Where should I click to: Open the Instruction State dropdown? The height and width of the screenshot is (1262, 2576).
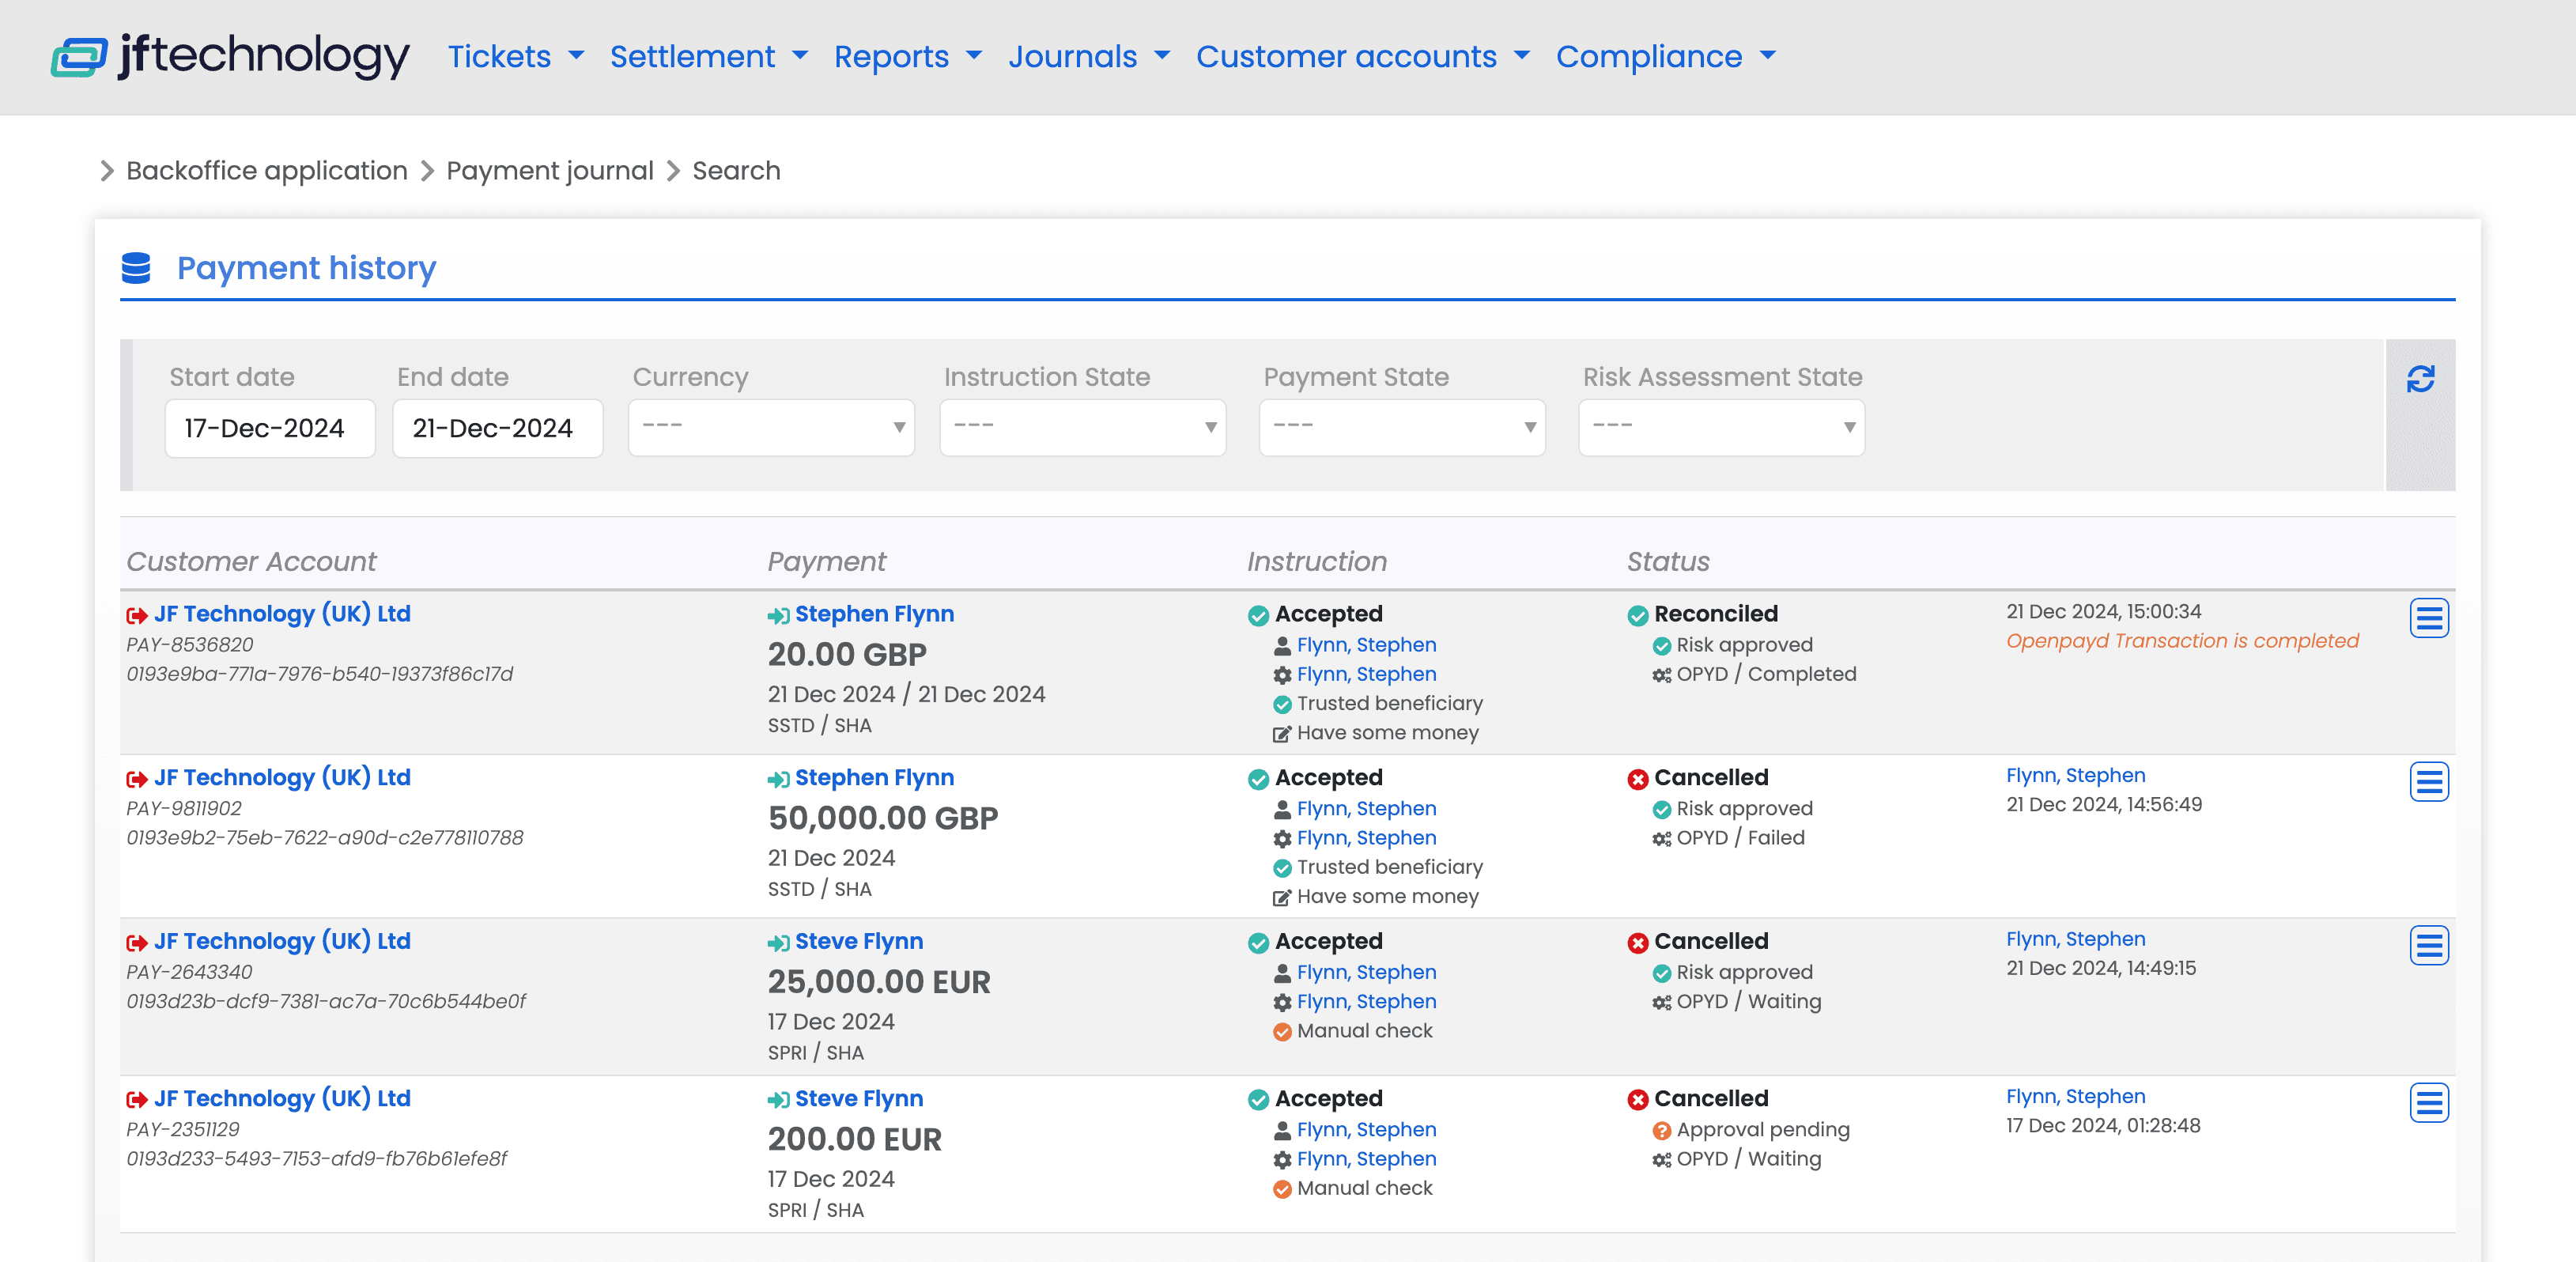coord(1082,427)
